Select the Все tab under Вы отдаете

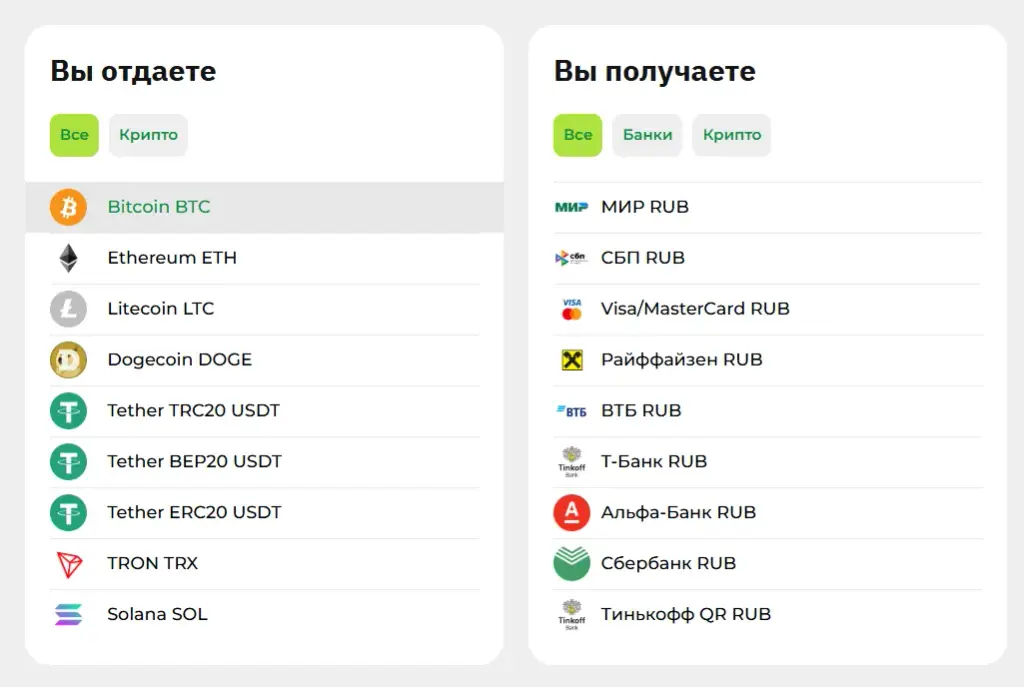[x=74, y=135]
